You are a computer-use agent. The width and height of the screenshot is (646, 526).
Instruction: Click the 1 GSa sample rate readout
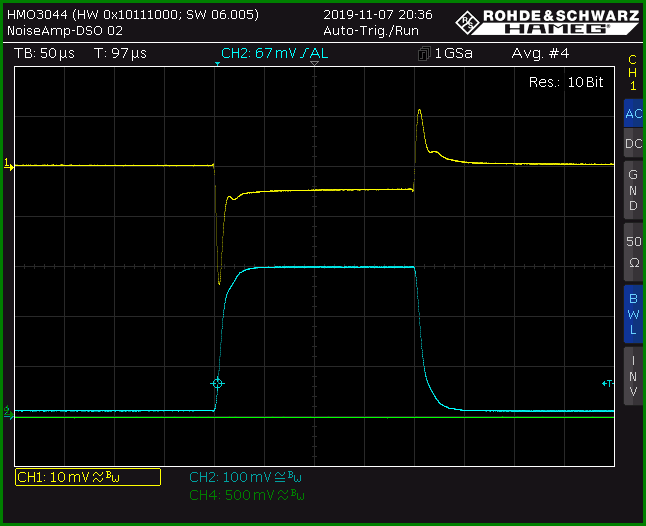click(x=454, y=53)
